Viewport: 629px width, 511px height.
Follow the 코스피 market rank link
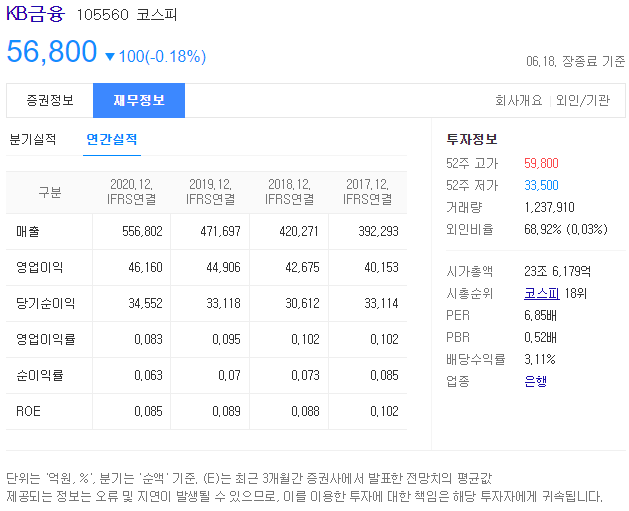[542, 293]
